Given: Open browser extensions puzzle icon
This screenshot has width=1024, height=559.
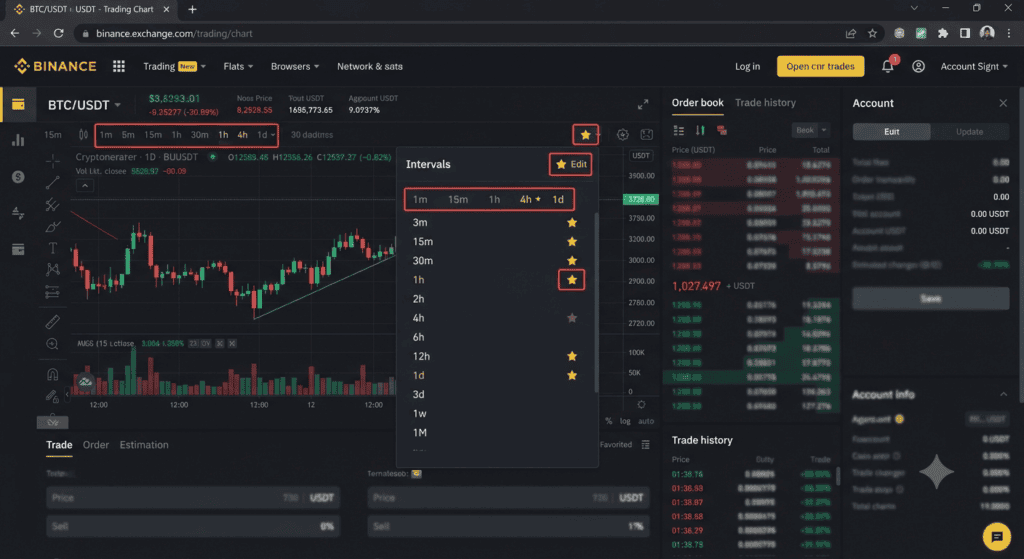Looking at the screenshot, I should pos(942,33).
